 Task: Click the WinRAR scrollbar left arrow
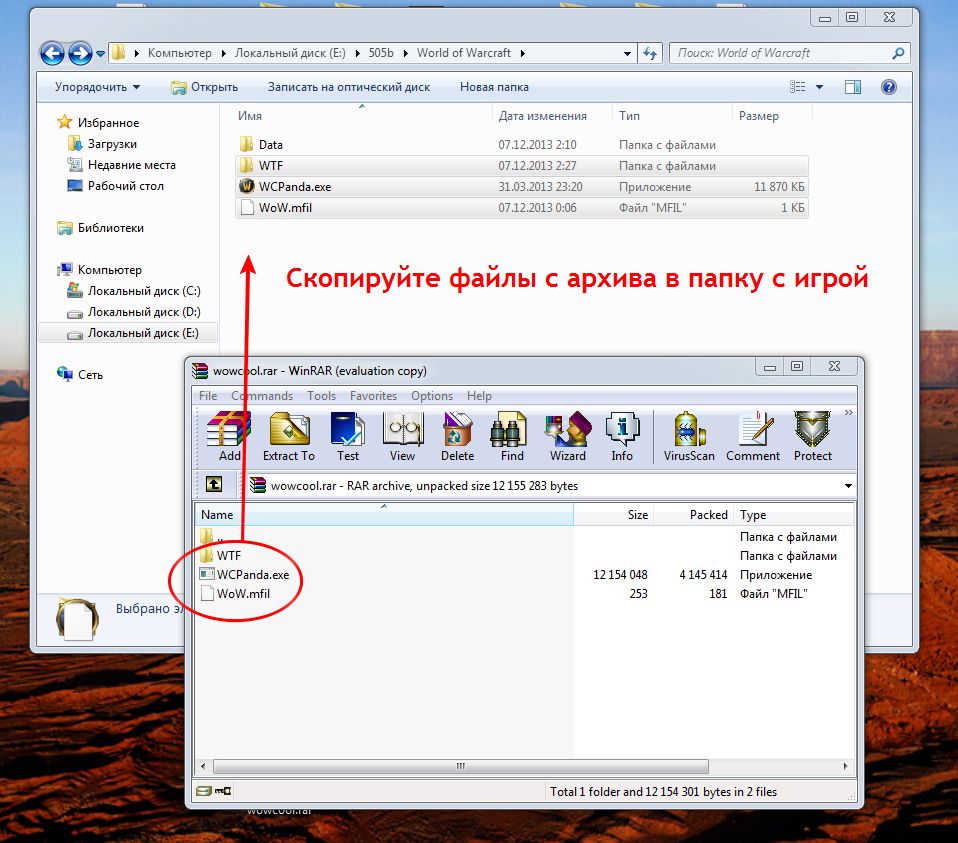[x=203, y=765]
